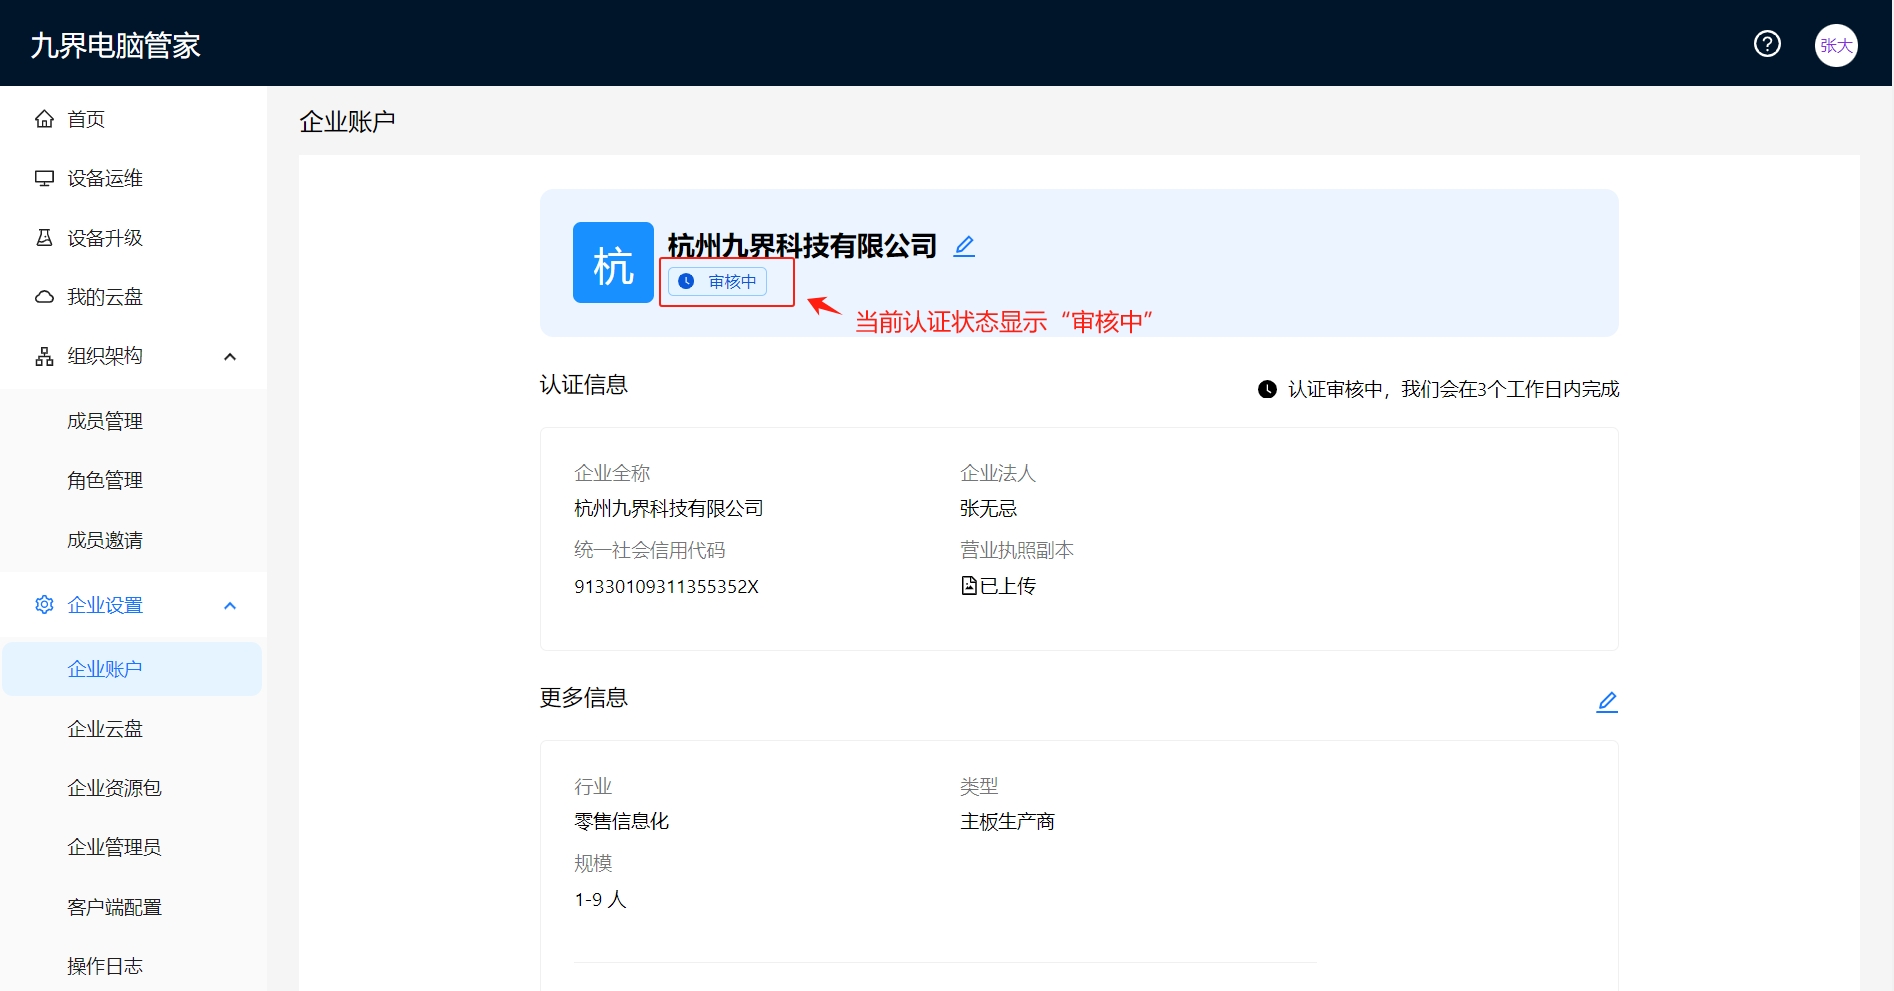Screen dimensions: 1894x991
Task: Click the 杭州九界科技有限公司 header title
Action: point(802,246)
